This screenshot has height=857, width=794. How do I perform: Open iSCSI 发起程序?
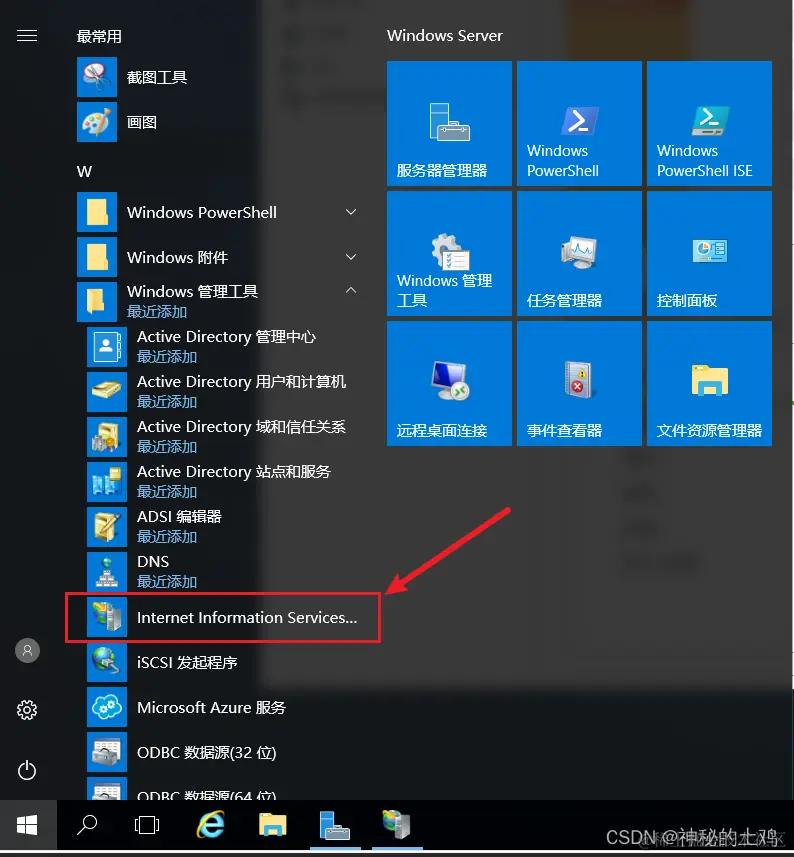pyautogui.click(x=224, y=662)
